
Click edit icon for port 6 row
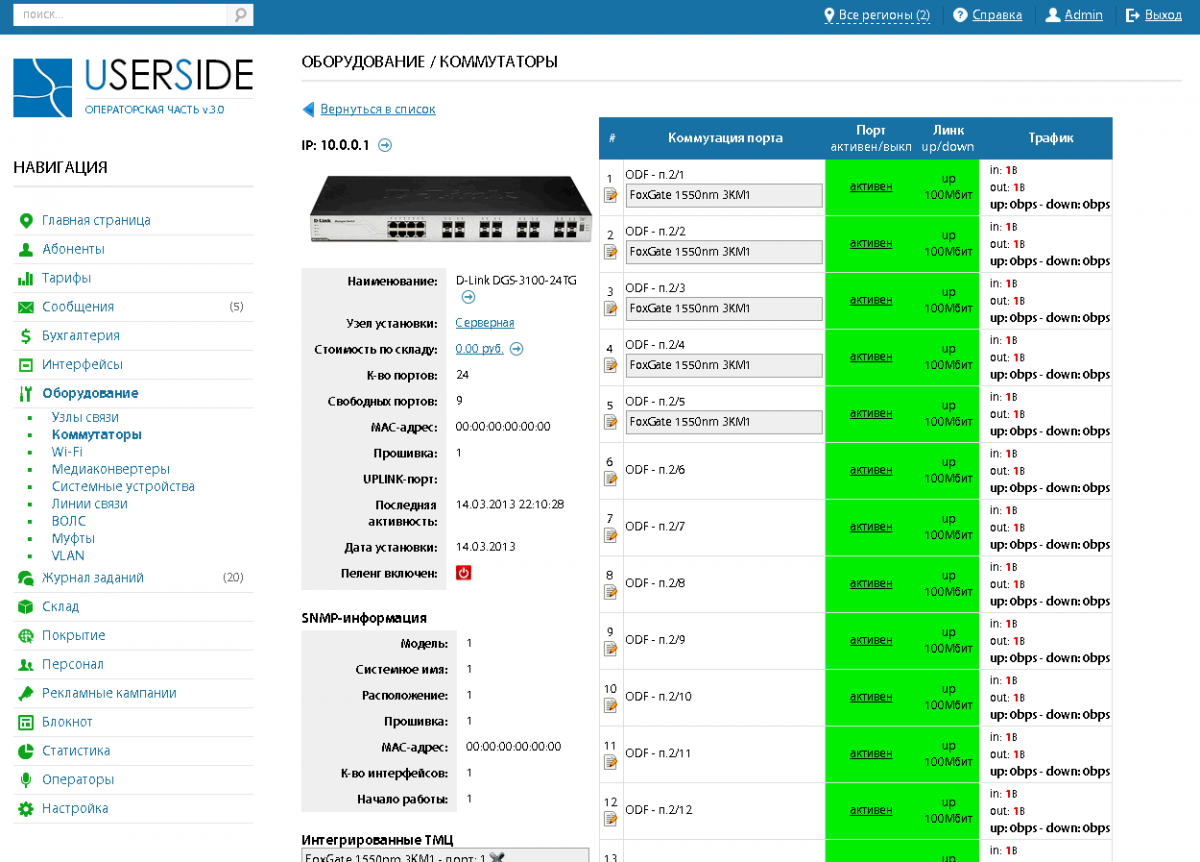coord(611,479)
